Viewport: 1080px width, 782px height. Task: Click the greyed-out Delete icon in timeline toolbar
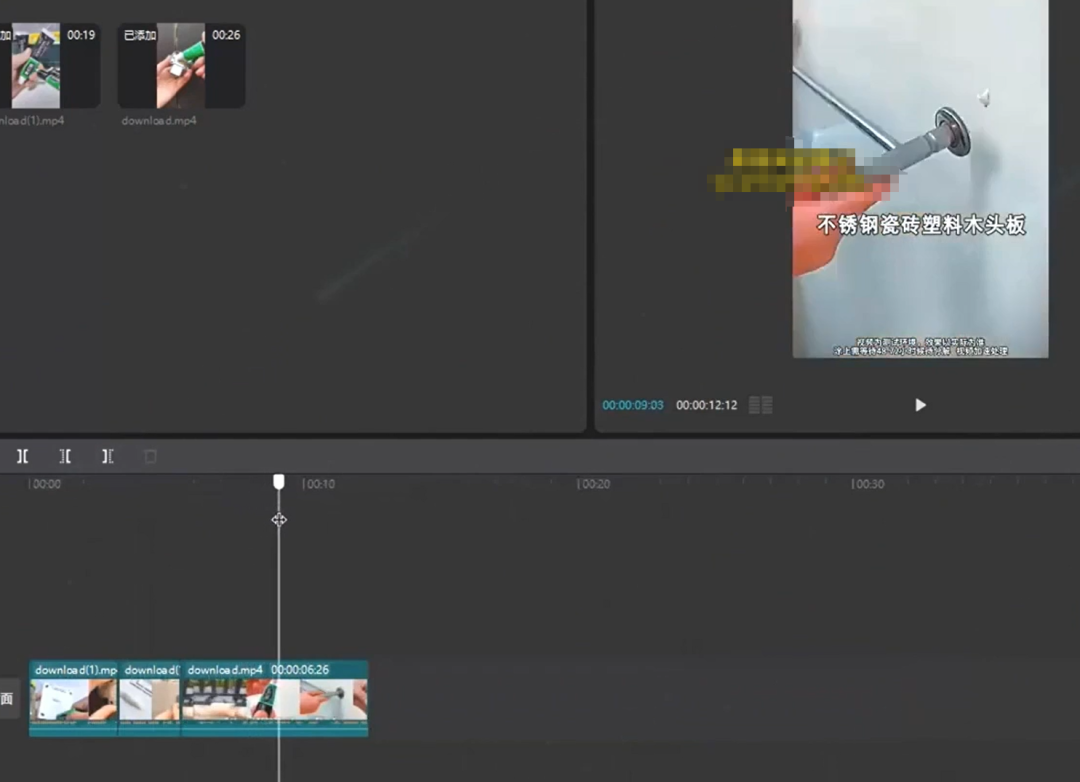click(x=151, y=456)
